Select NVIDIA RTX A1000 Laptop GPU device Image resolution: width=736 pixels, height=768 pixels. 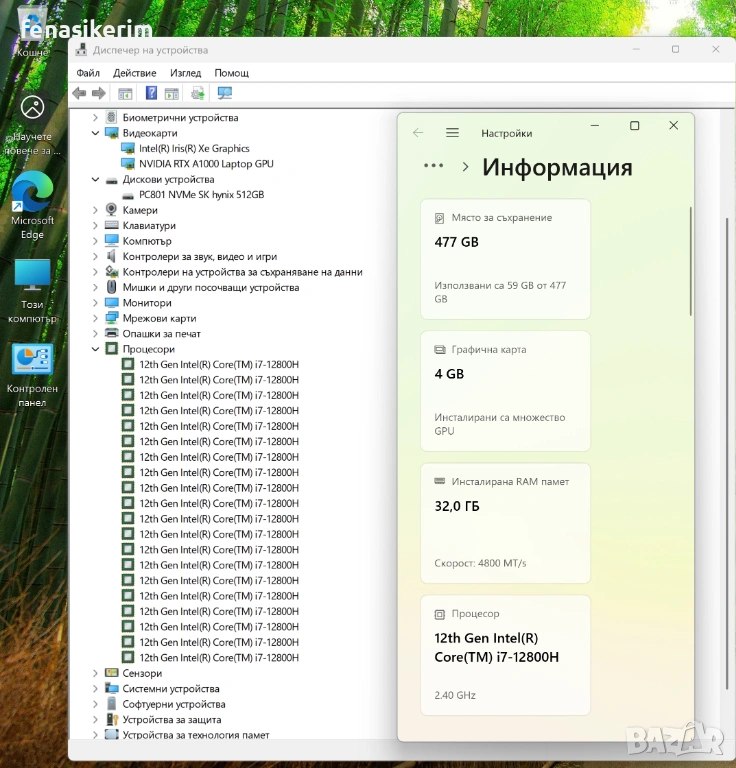206,164
